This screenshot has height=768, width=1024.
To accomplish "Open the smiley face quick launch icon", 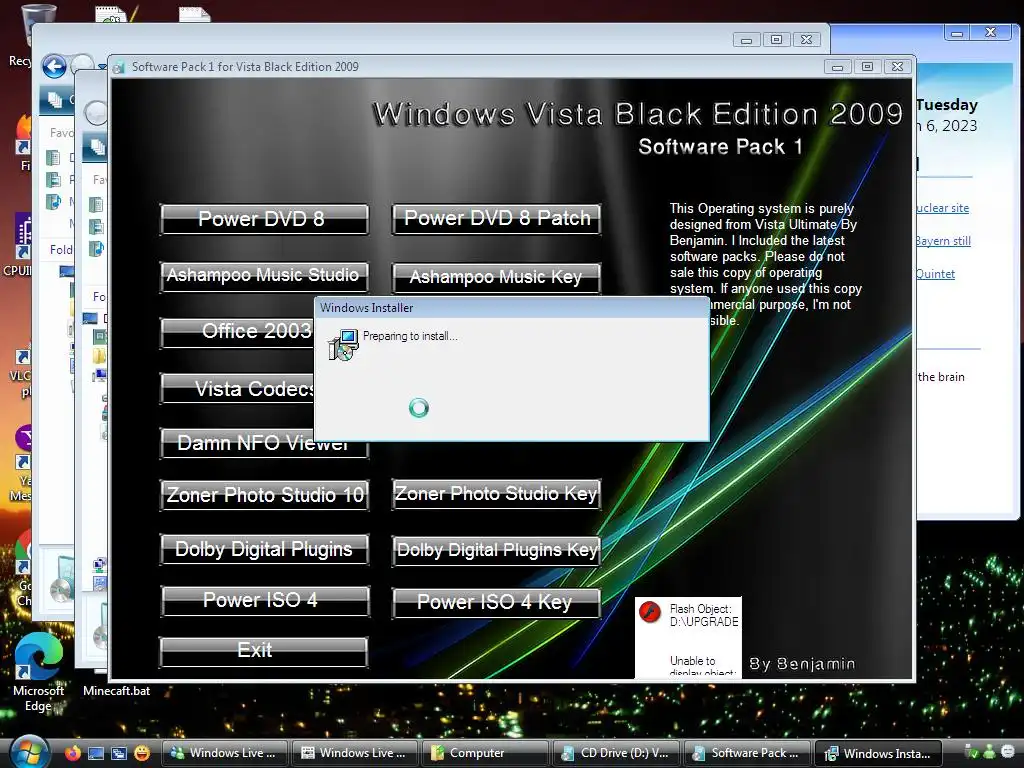I will [x=142, y=753].
